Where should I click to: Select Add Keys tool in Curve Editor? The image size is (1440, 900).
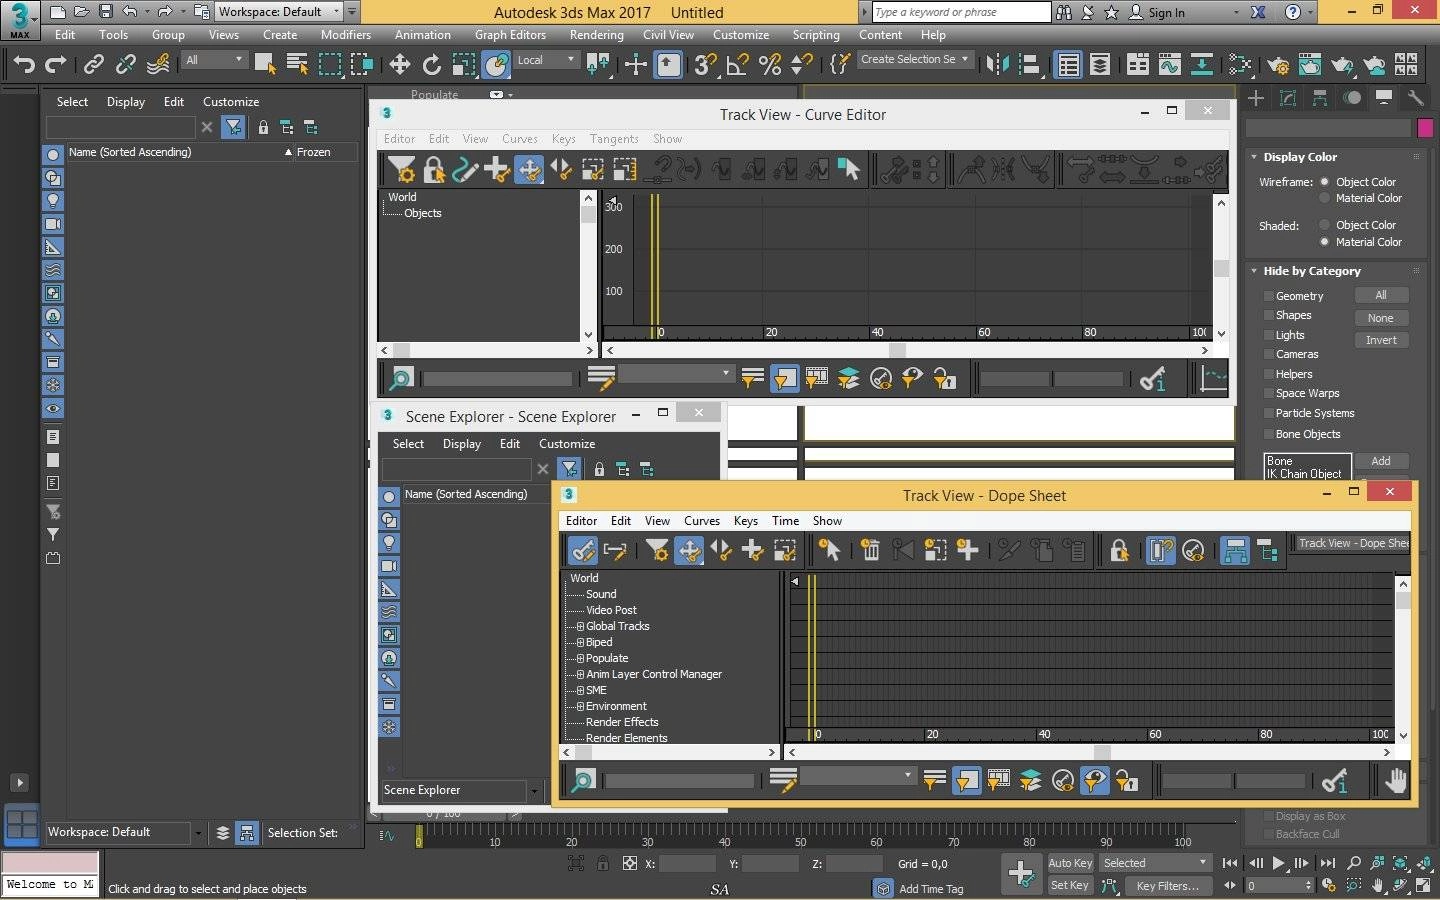(x=497, y=170)
